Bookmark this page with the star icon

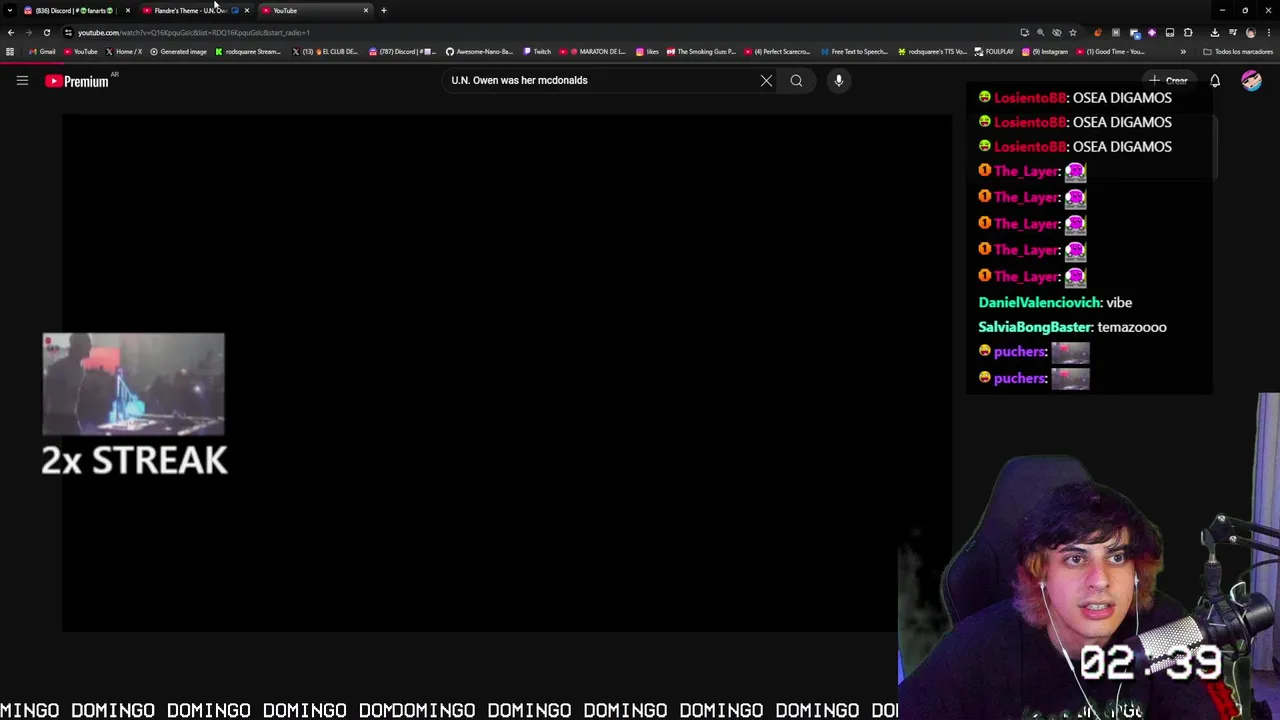tap(1073, 32)
